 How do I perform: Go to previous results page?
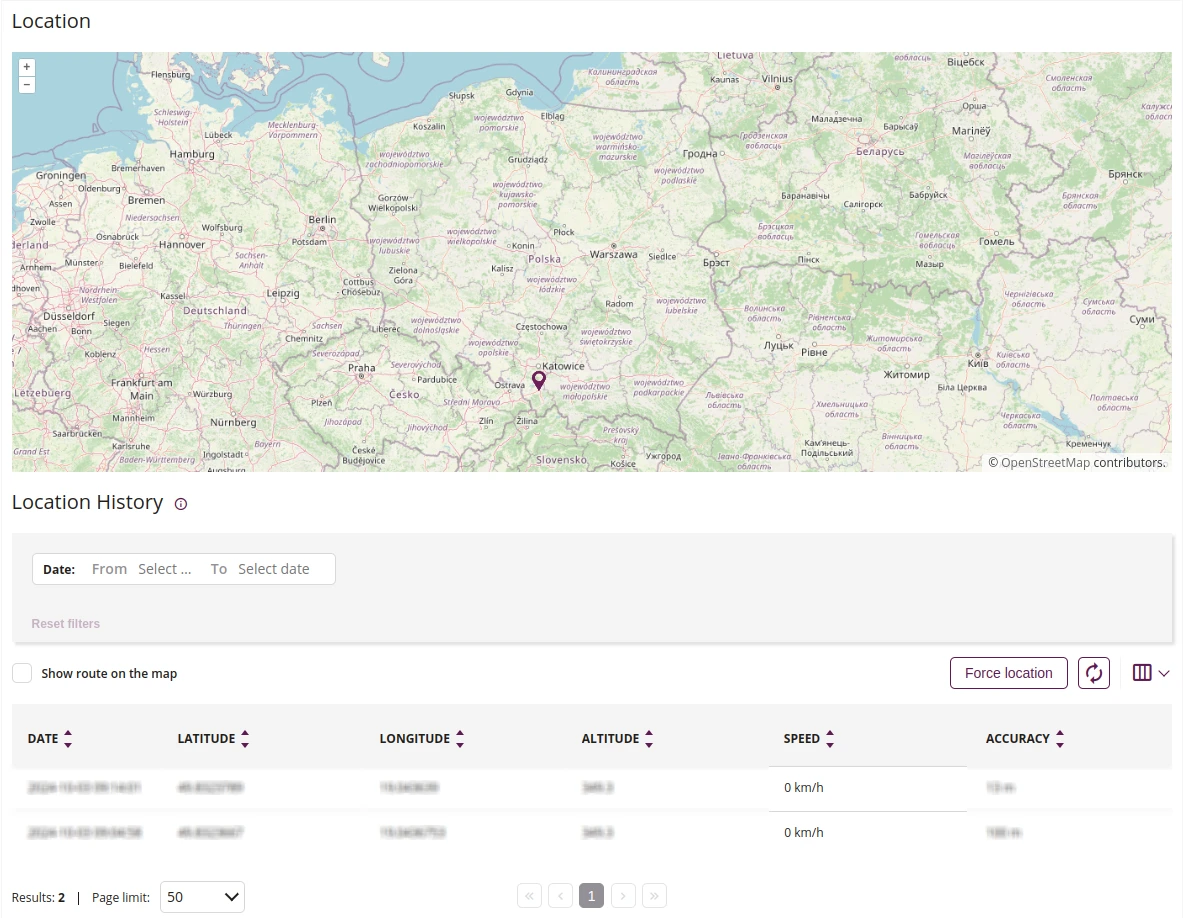(561, 896)
